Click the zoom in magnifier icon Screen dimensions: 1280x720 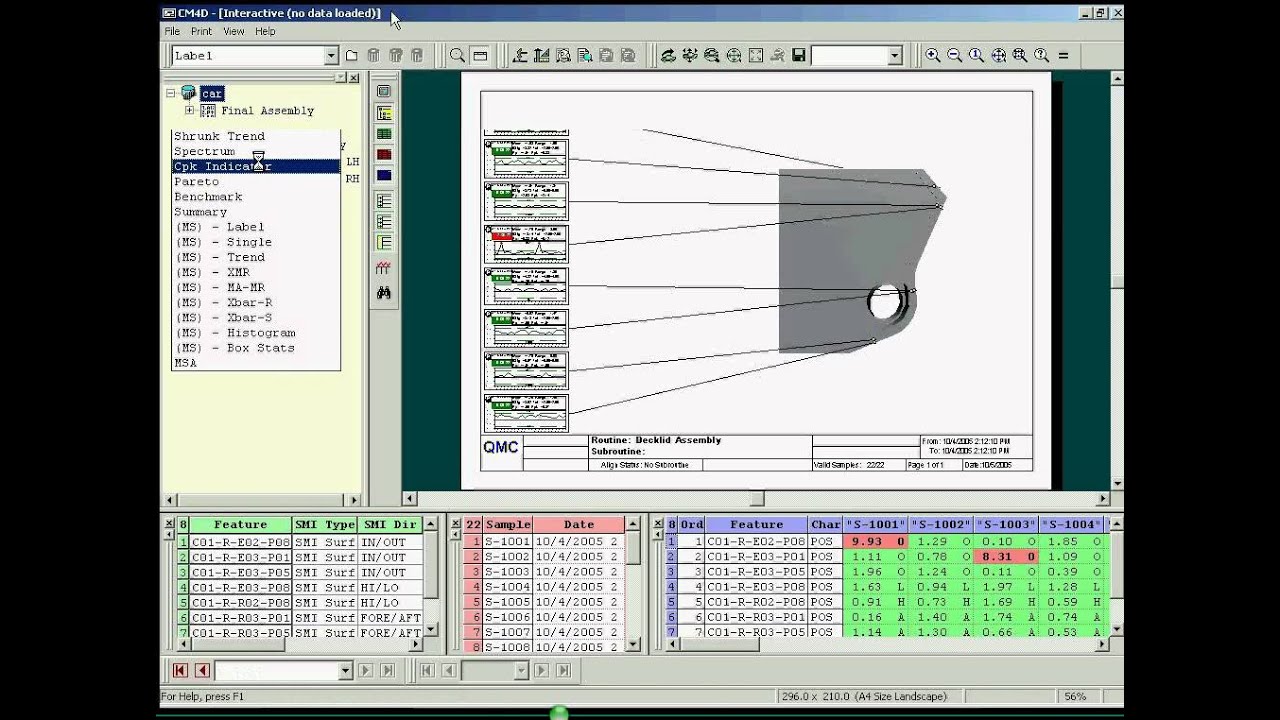click(933, 56)
